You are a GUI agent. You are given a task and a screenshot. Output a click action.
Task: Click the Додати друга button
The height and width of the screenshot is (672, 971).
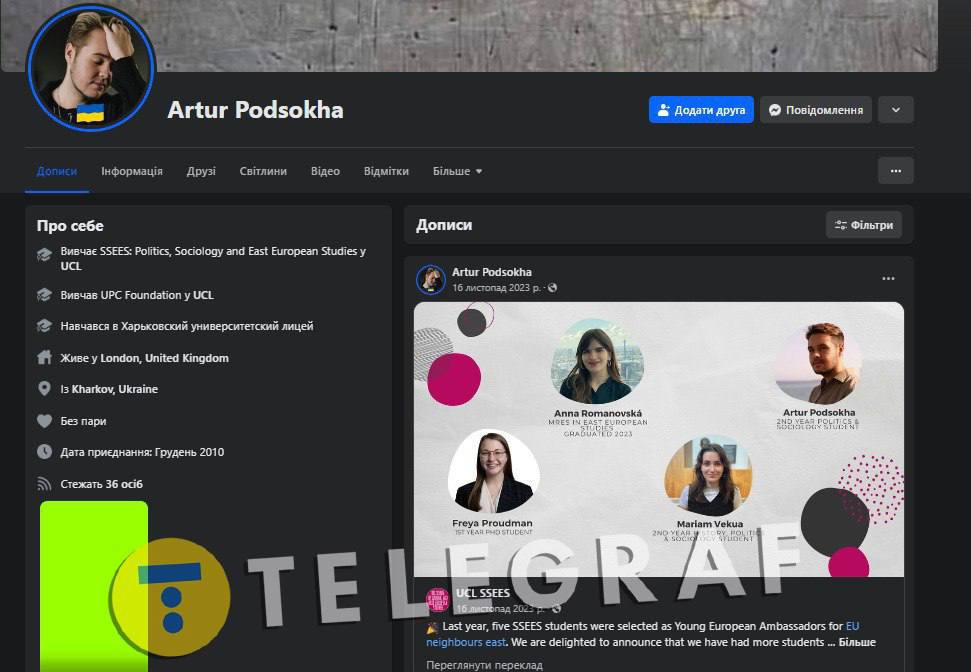(x=701, y=110)
